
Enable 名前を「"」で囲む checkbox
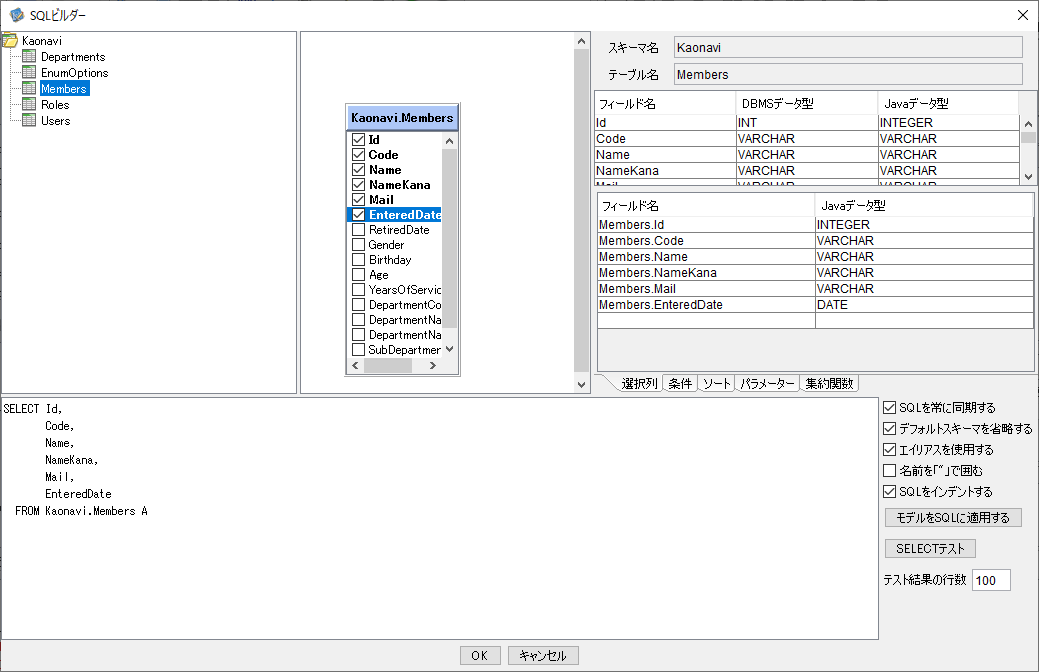890,471
